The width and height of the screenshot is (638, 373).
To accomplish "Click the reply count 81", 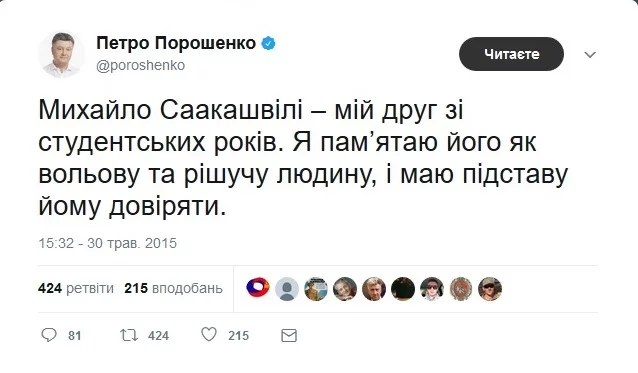I will tap(75, 336).
